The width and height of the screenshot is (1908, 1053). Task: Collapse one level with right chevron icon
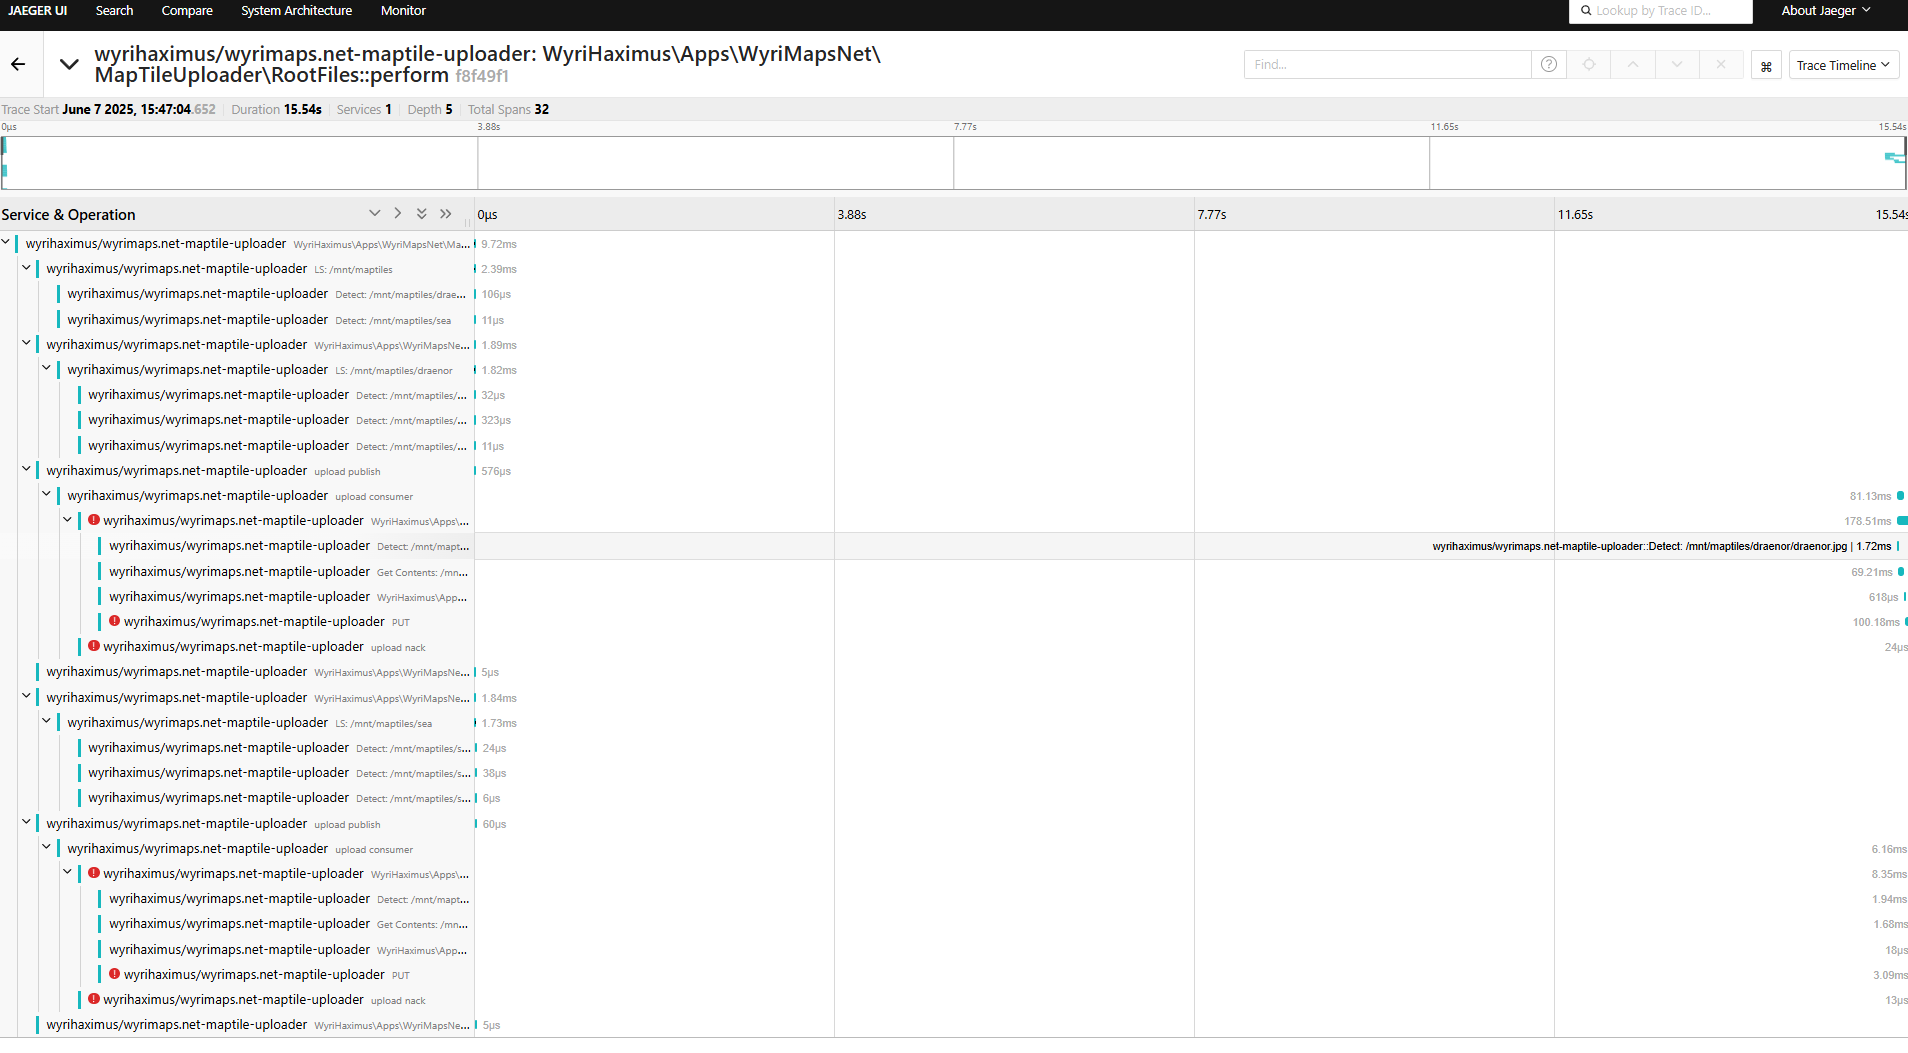coord(398,214)
